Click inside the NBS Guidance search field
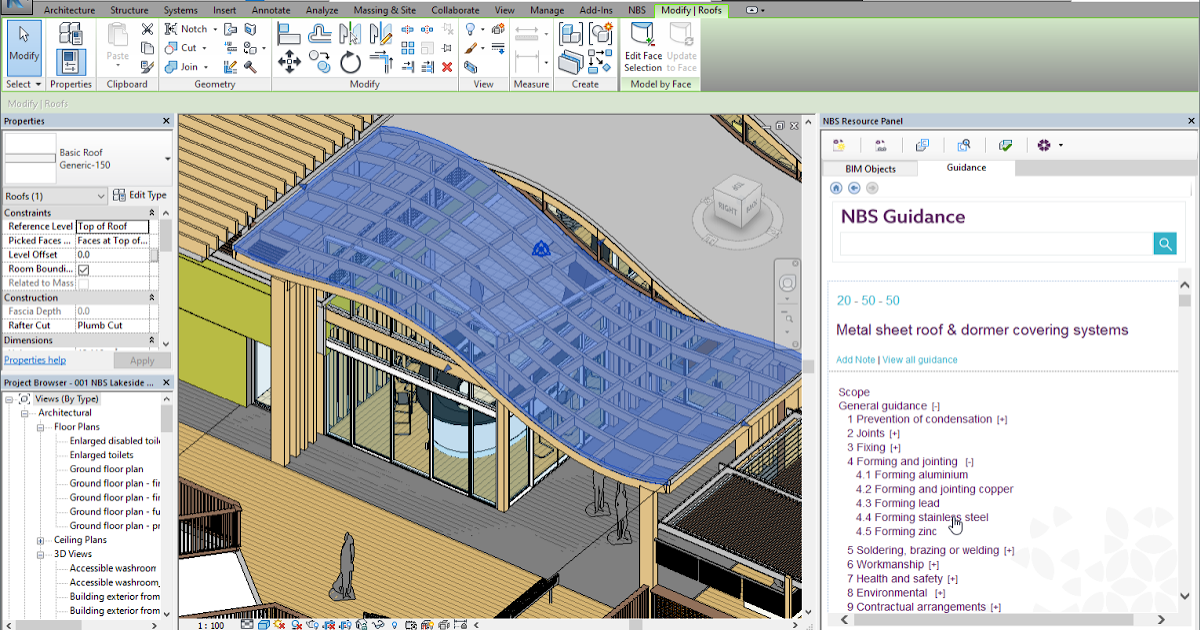The image size is (1200, 630). [x=990, y=243]
